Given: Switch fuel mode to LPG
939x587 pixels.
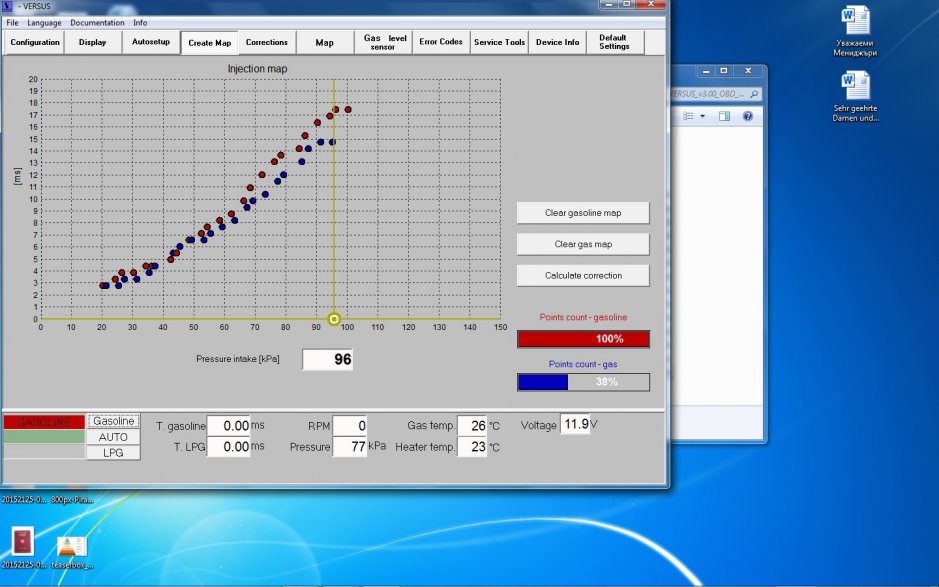Looking at the screenshot, I should tap(113, 453).
